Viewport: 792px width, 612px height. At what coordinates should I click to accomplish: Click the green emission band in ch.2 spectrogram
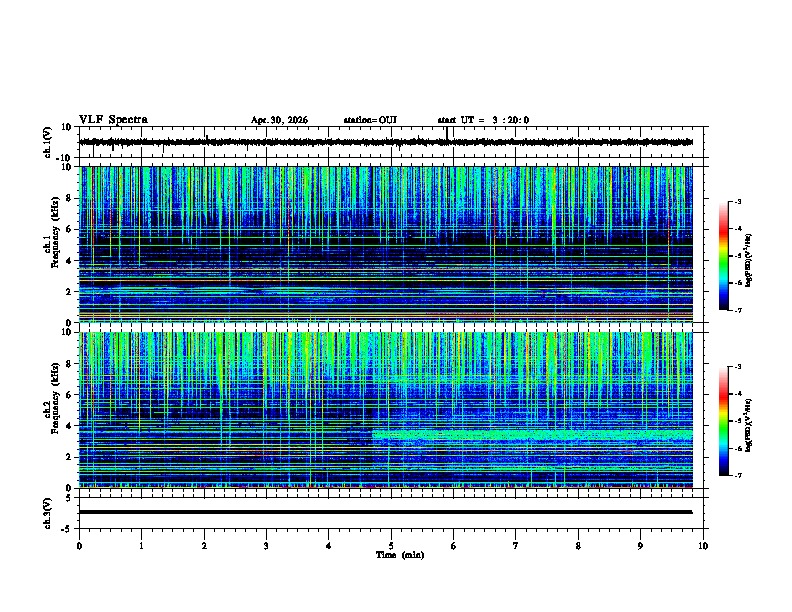(x=532, y=435)
